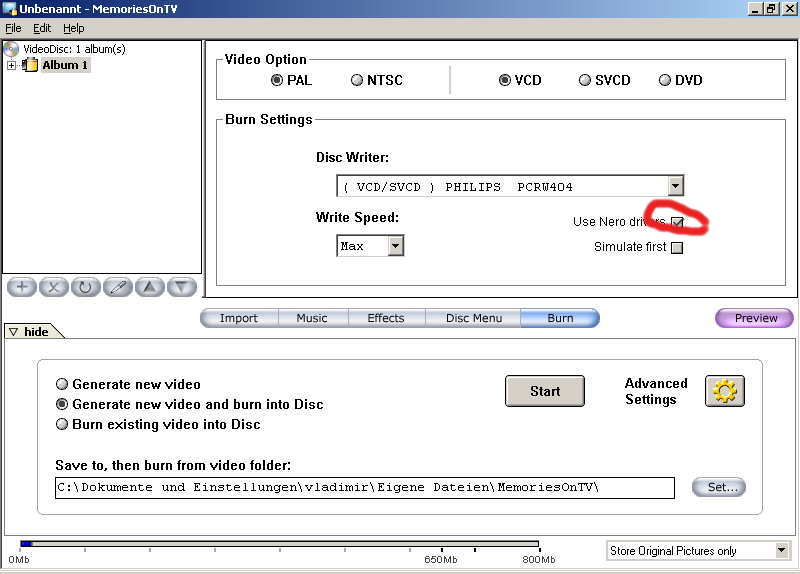Choose the VCD disc type

pos(520,80)
